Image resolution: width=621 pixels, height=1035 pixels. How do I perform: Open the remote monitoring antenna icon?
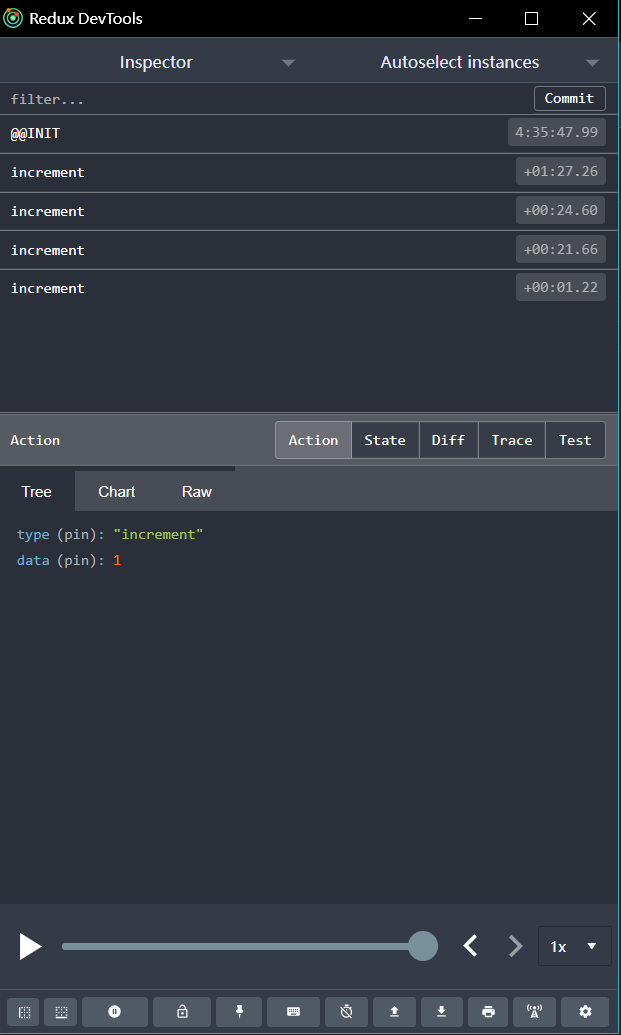click(535, 1011)
